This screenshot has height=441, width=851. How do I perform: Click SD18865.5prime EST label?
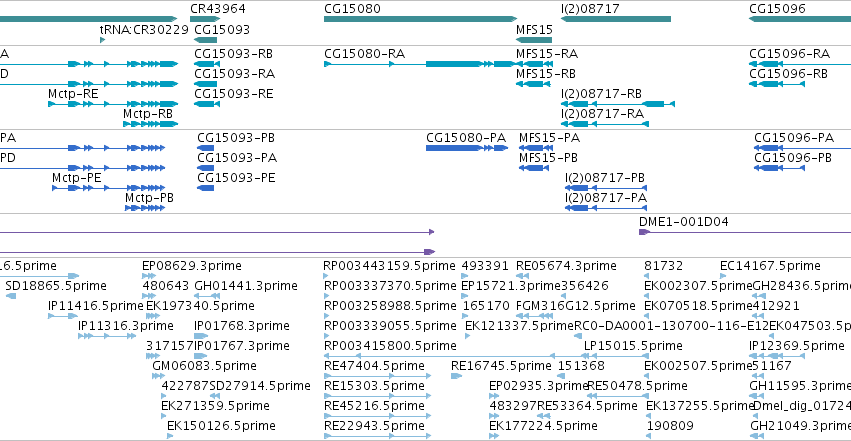pyautogui.click(x=56, y=285)
